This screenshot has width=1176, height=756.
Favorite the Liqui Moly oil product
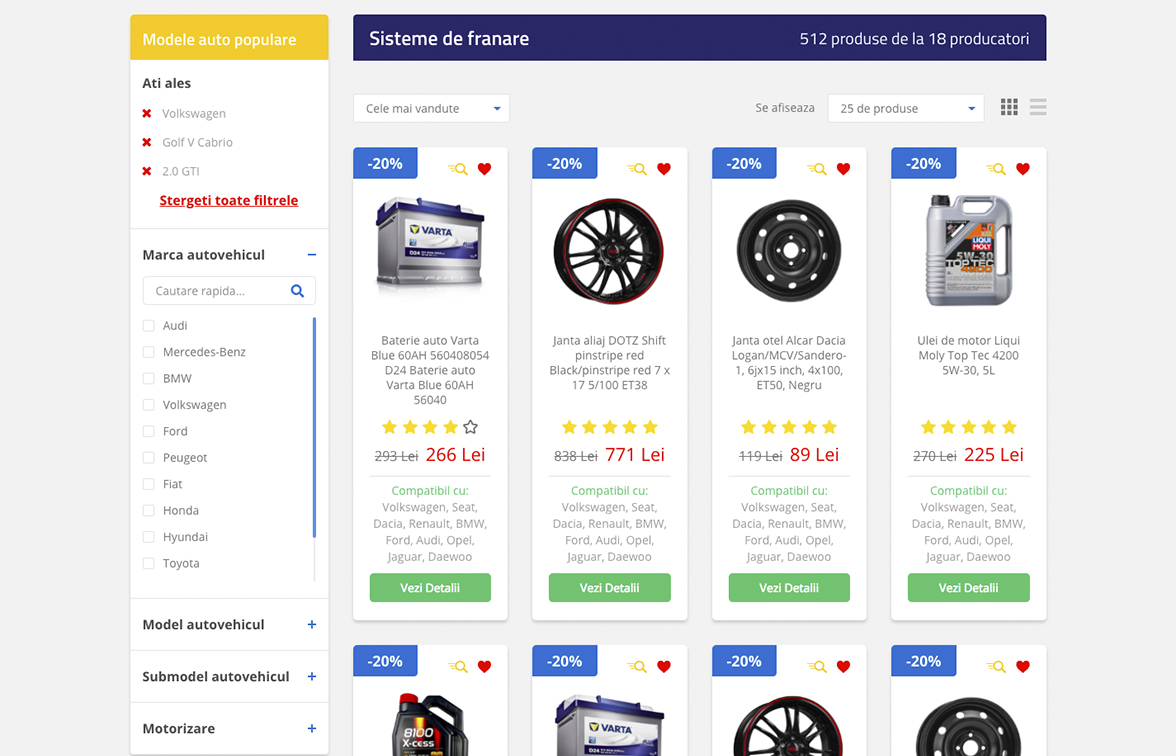point(1022,169)
